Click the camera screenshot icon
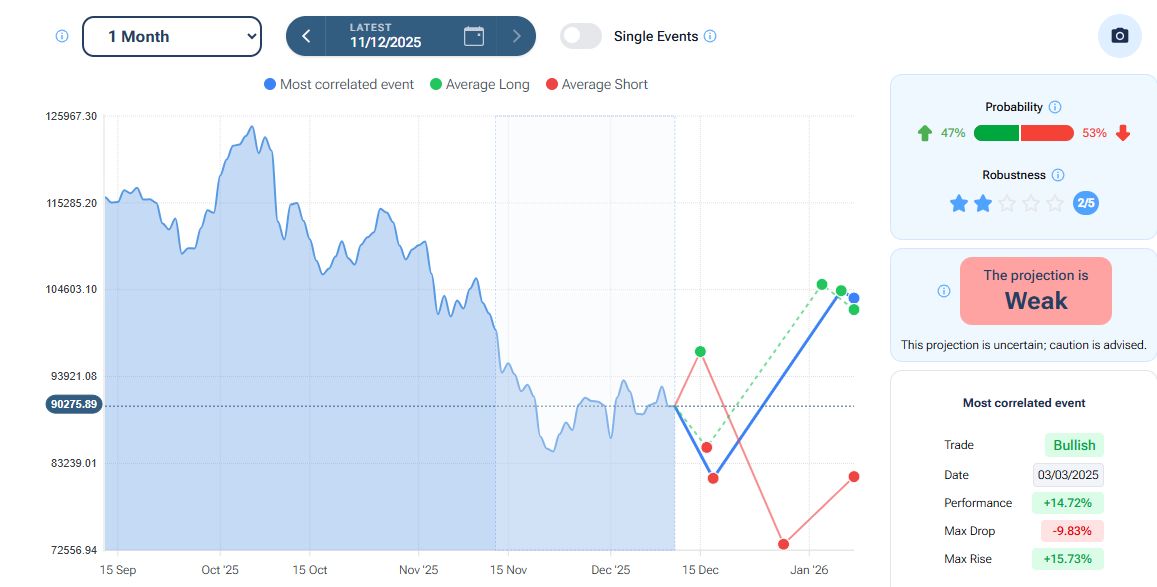 (x=1119, y=36)
